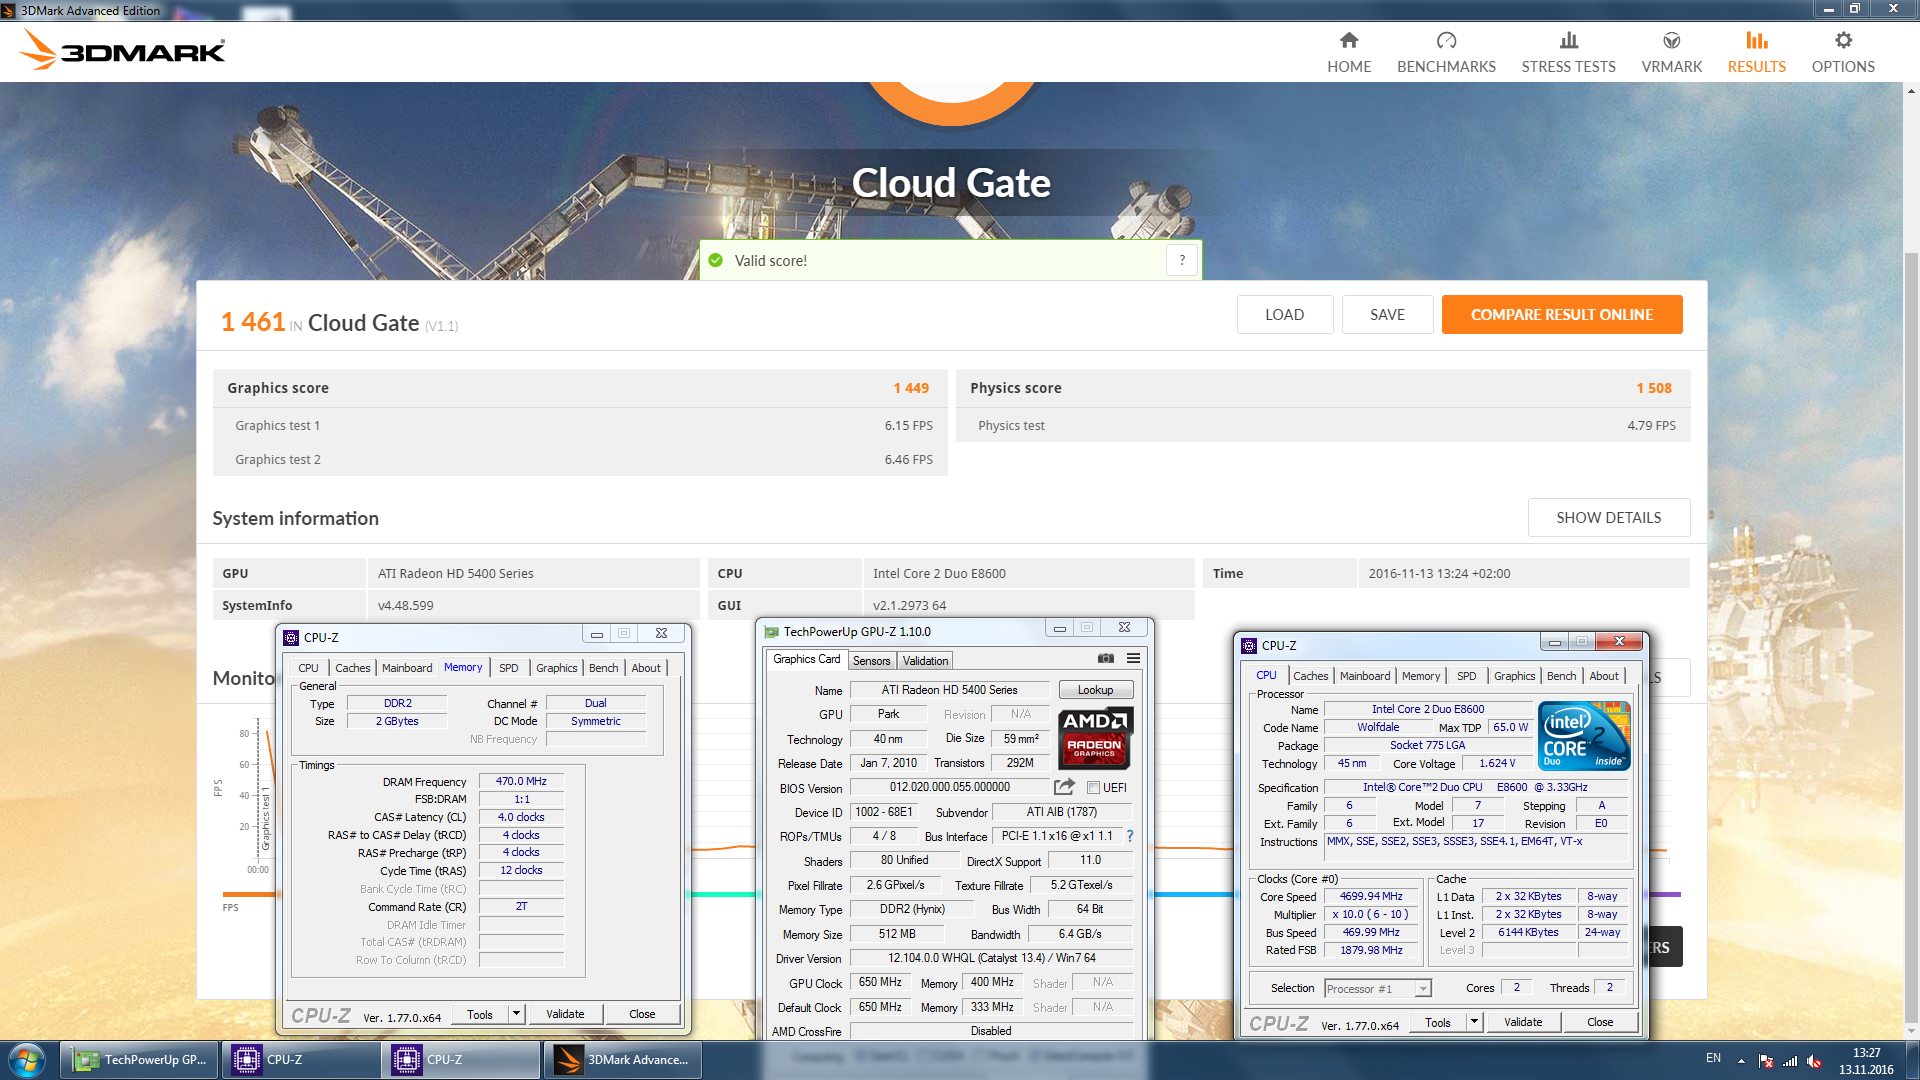Click the network signal tray icon
Screen dimensions: 1920x1080
pos(1790,1061)
